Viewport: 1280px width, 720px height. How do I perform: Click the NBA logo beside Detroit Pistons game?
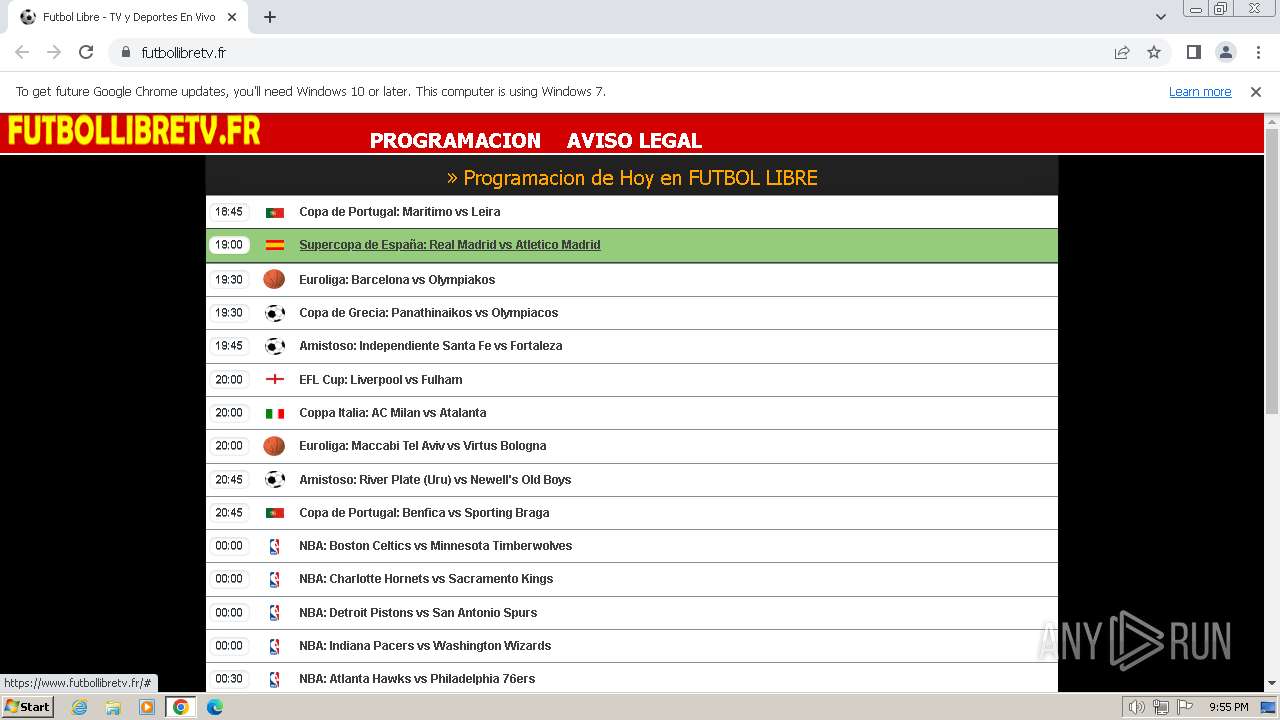(x=274, y=613)
